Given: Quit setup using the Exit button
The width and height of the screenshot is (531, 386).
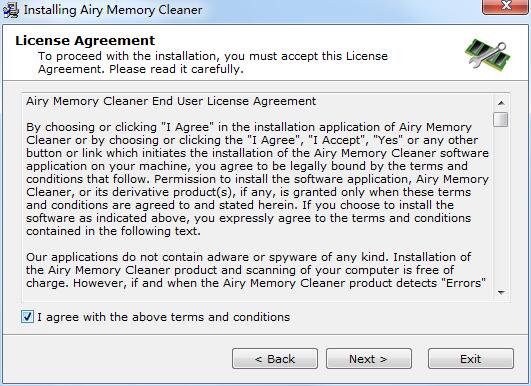Looking at the screenshot, I should pyautogui.click(x=471, y=359).
